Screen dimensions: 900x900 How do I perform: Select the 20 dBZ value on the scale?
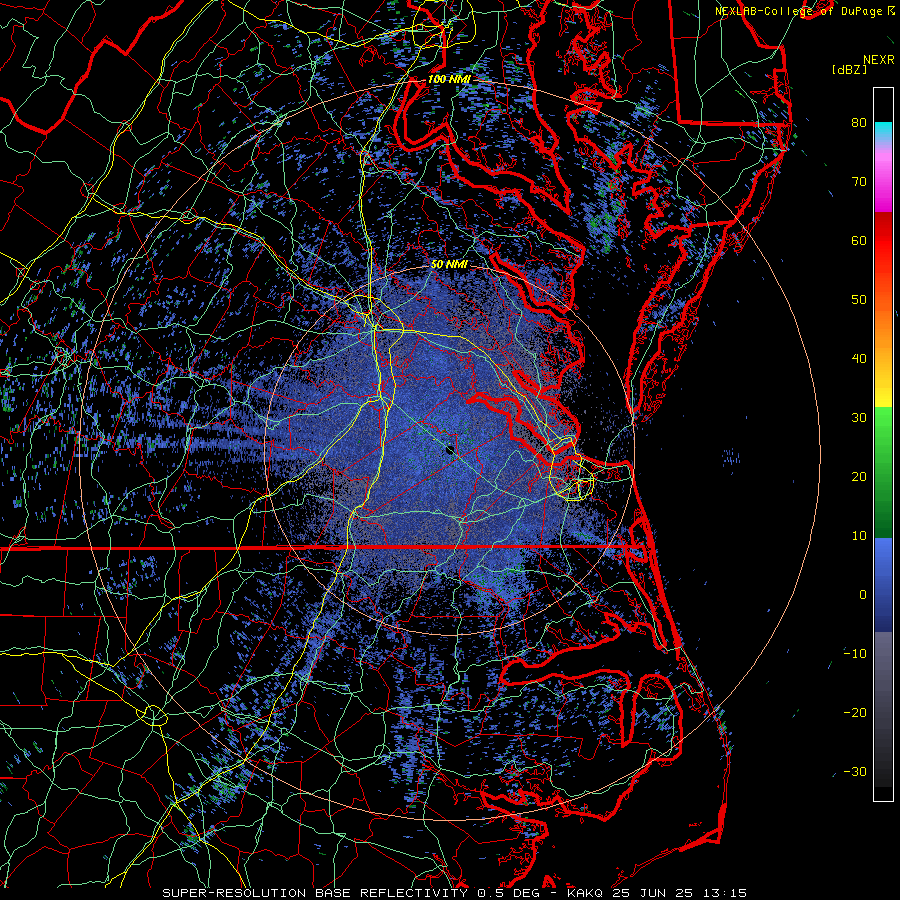point(859,477)
